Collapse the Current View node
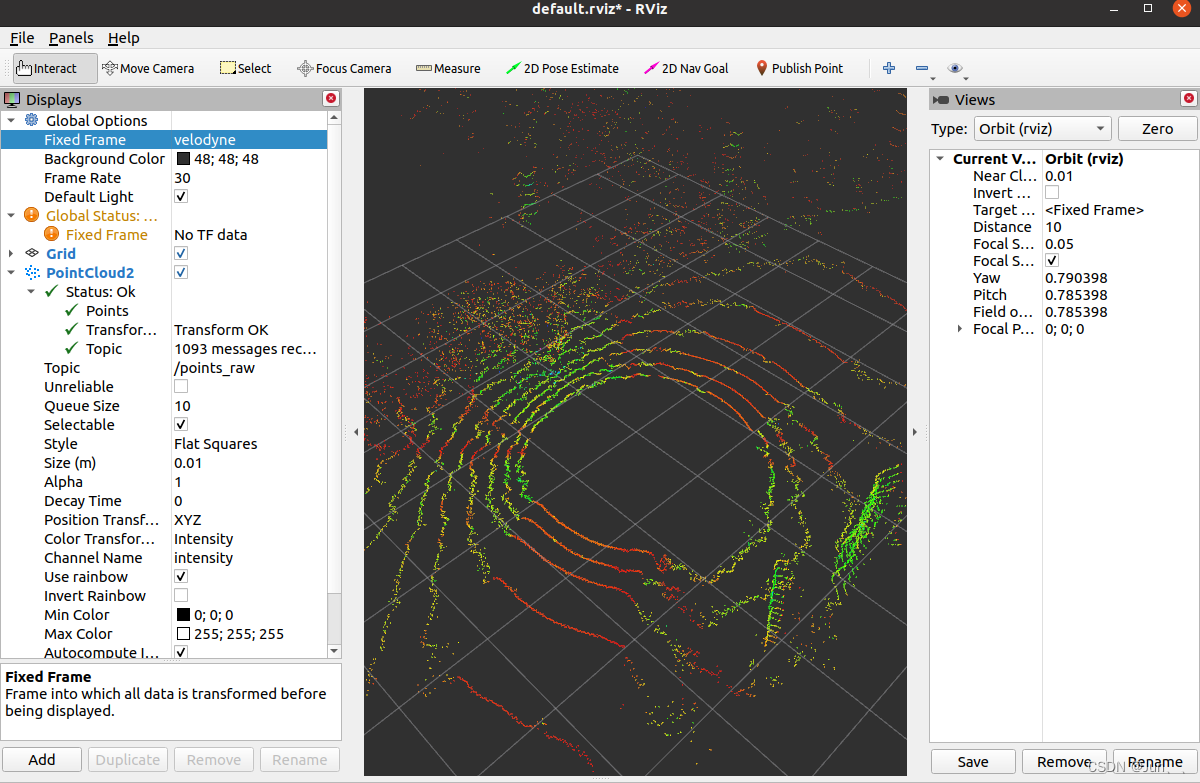 point(940,159)
